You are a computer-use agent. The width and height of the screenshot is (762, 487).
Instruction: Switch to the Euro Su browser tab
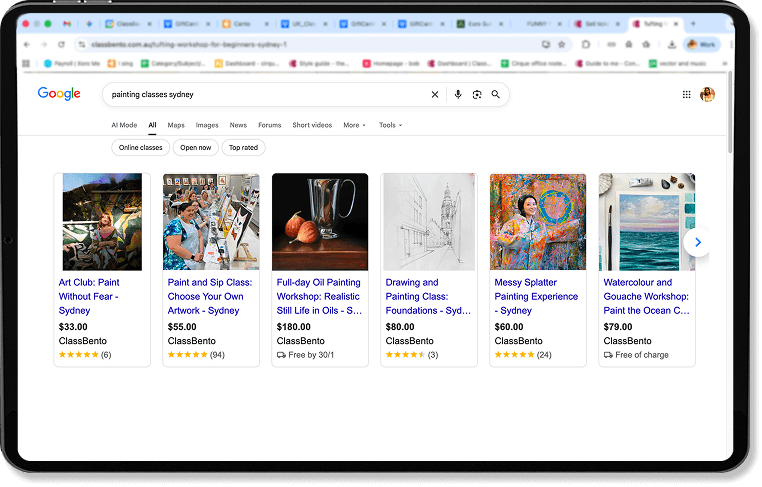pyautogui.click(x=480, y=23)
